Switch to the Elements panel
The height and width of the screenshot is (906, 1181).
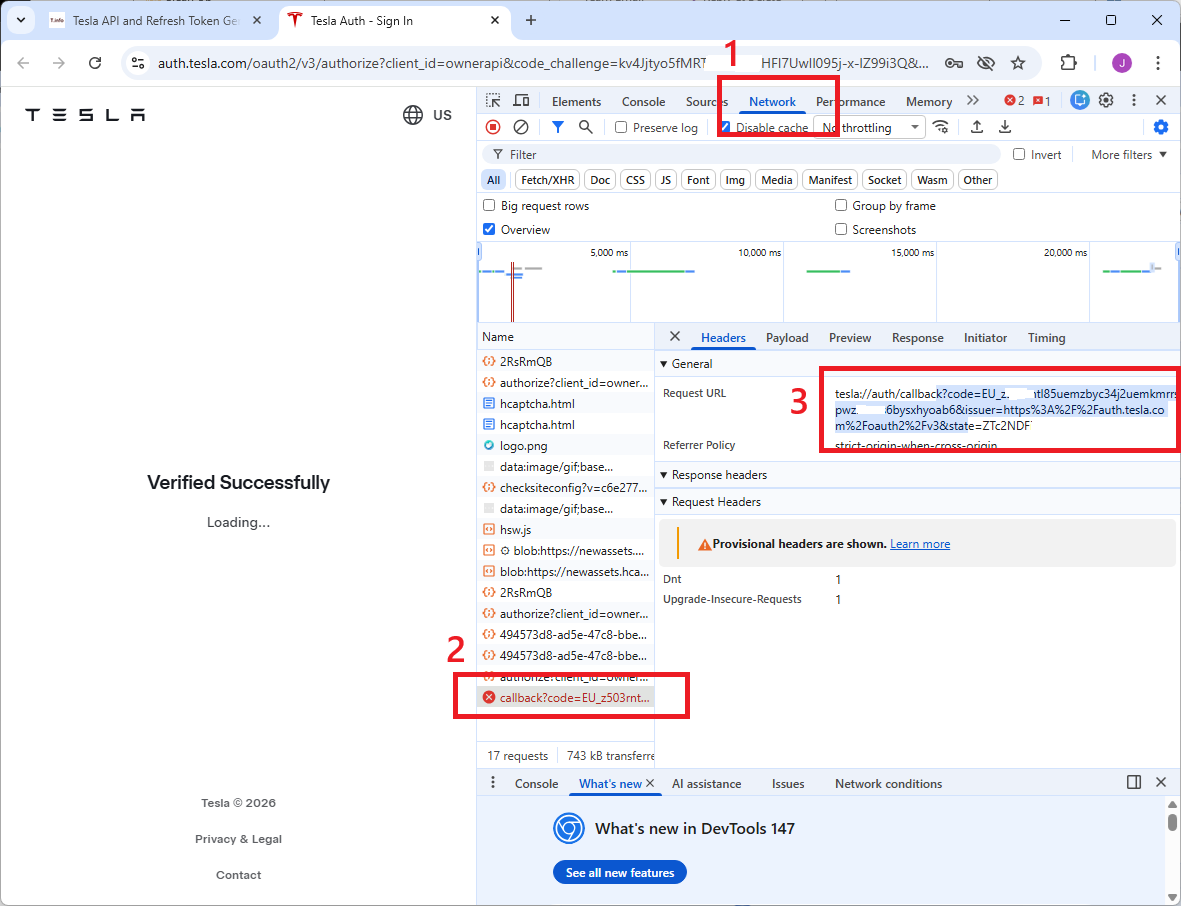(576, 102)
